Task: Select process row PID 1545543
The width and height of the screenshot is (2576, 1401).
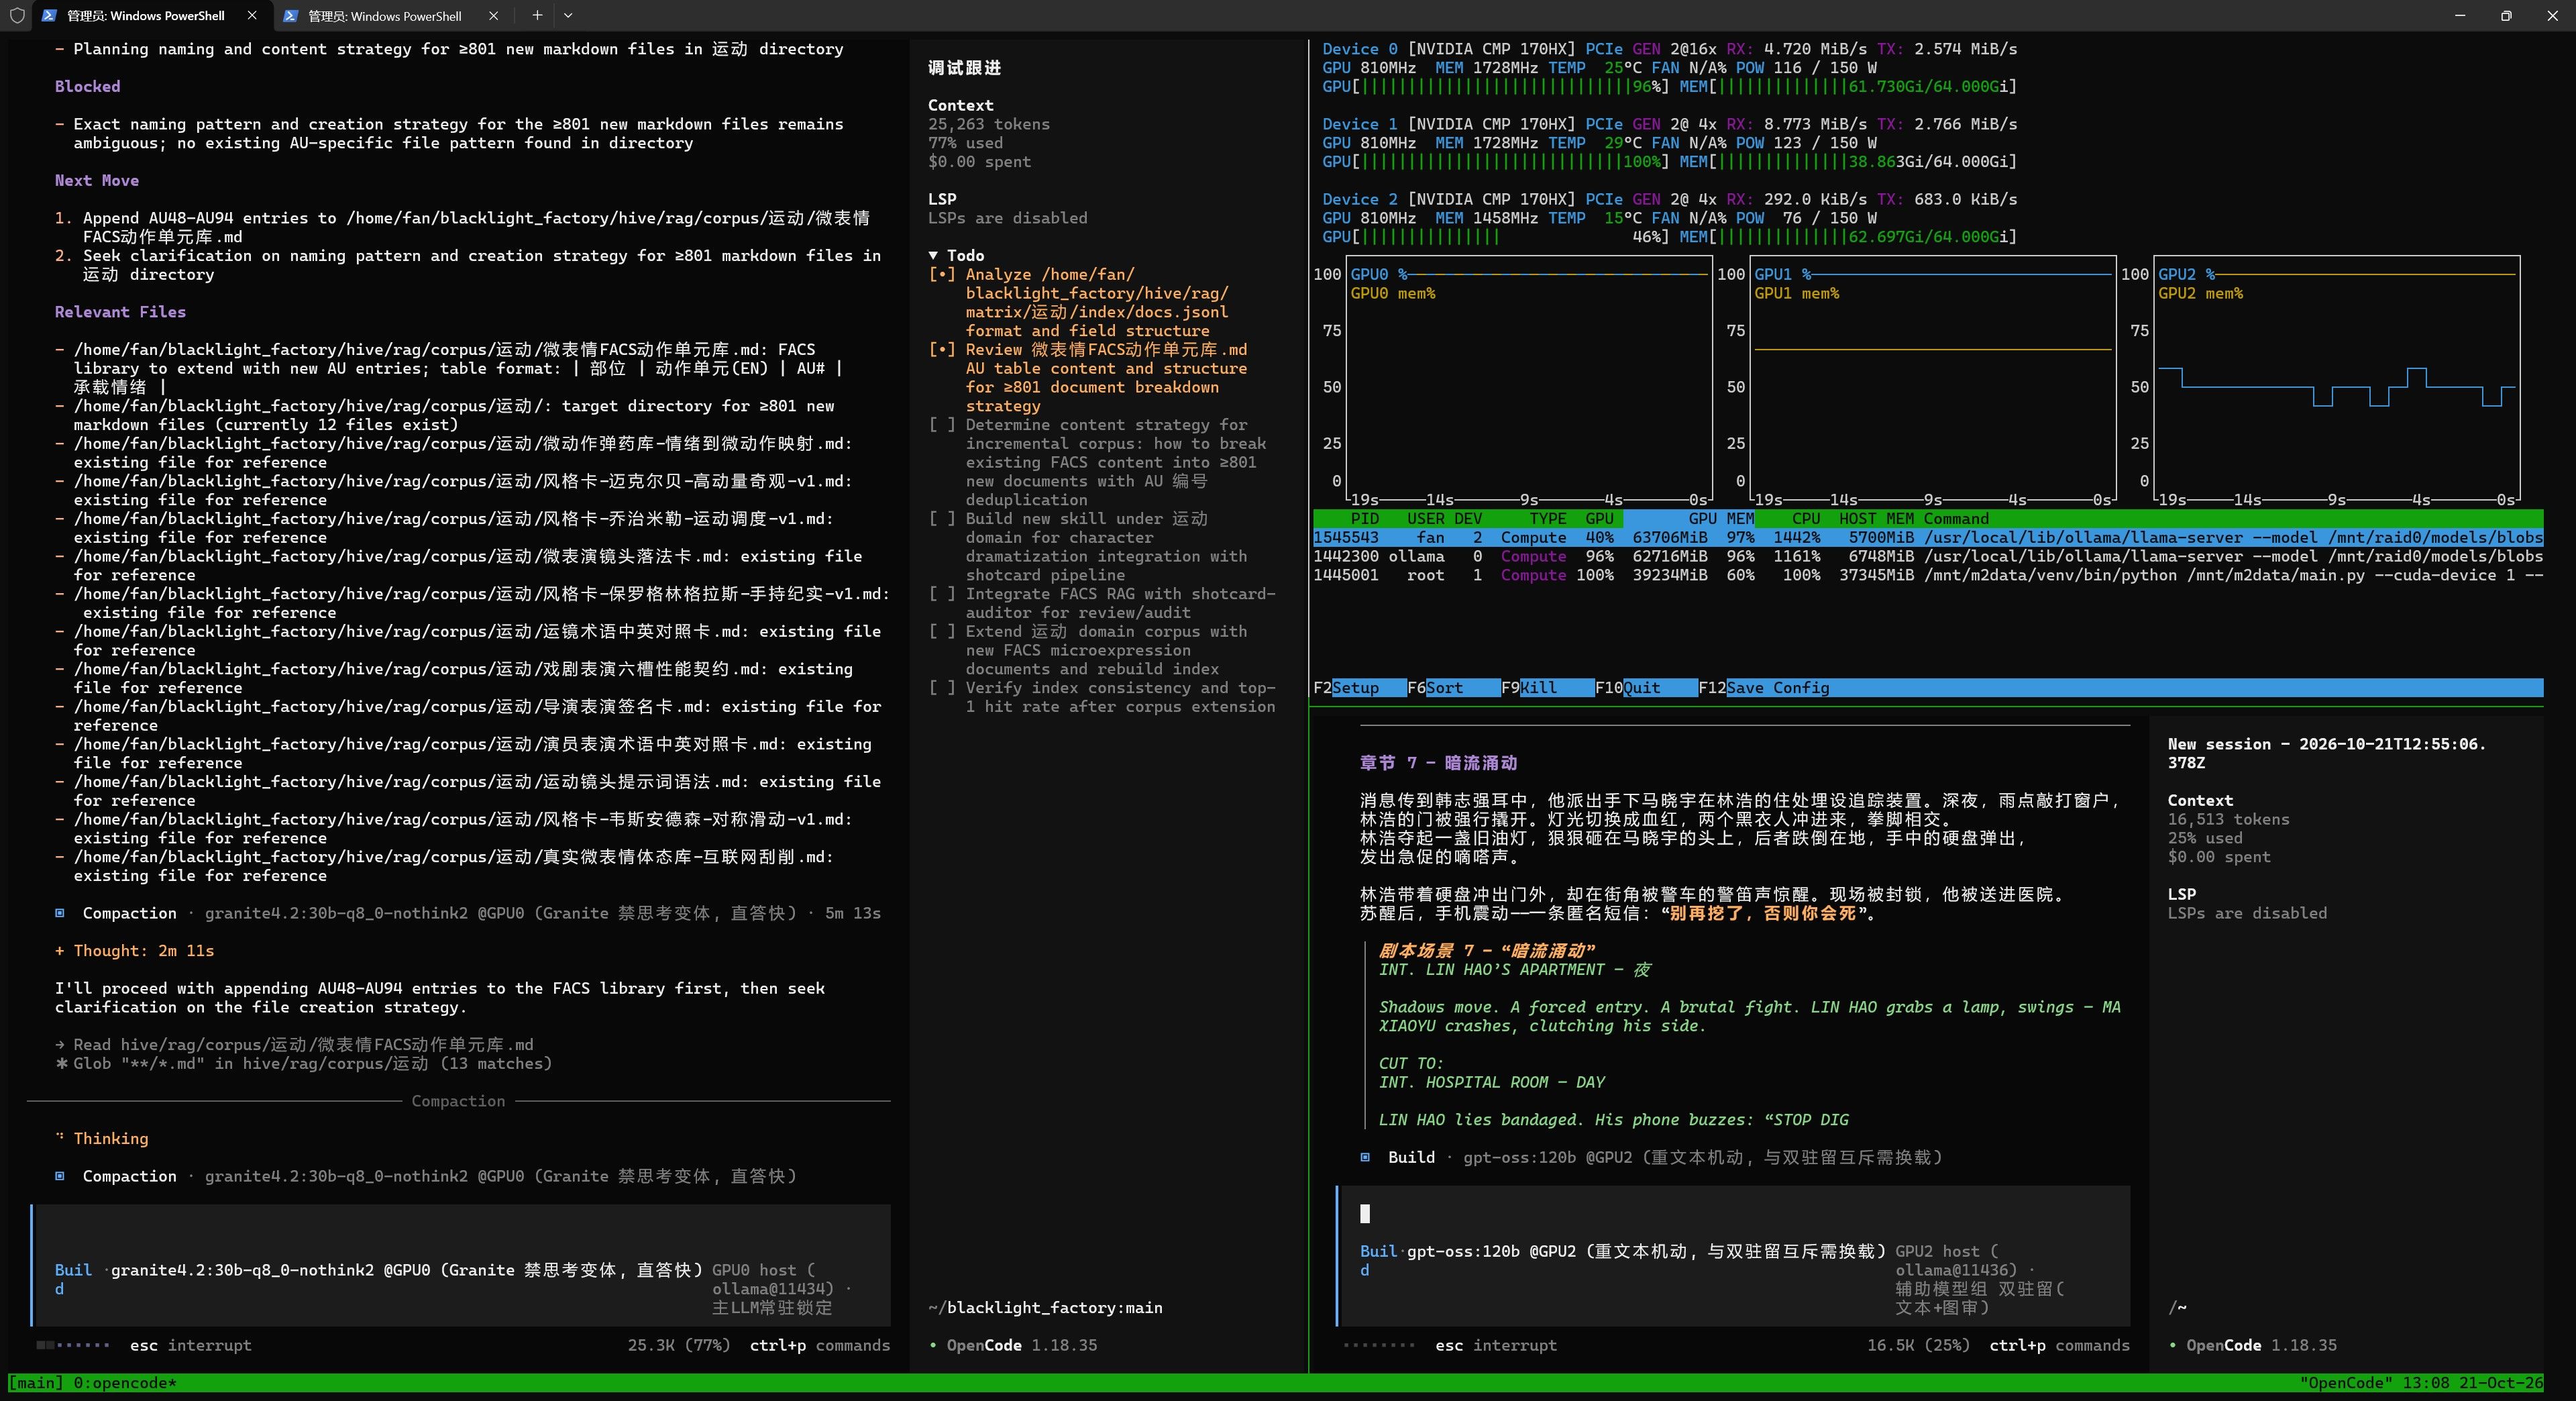Action: (1928, 537)
